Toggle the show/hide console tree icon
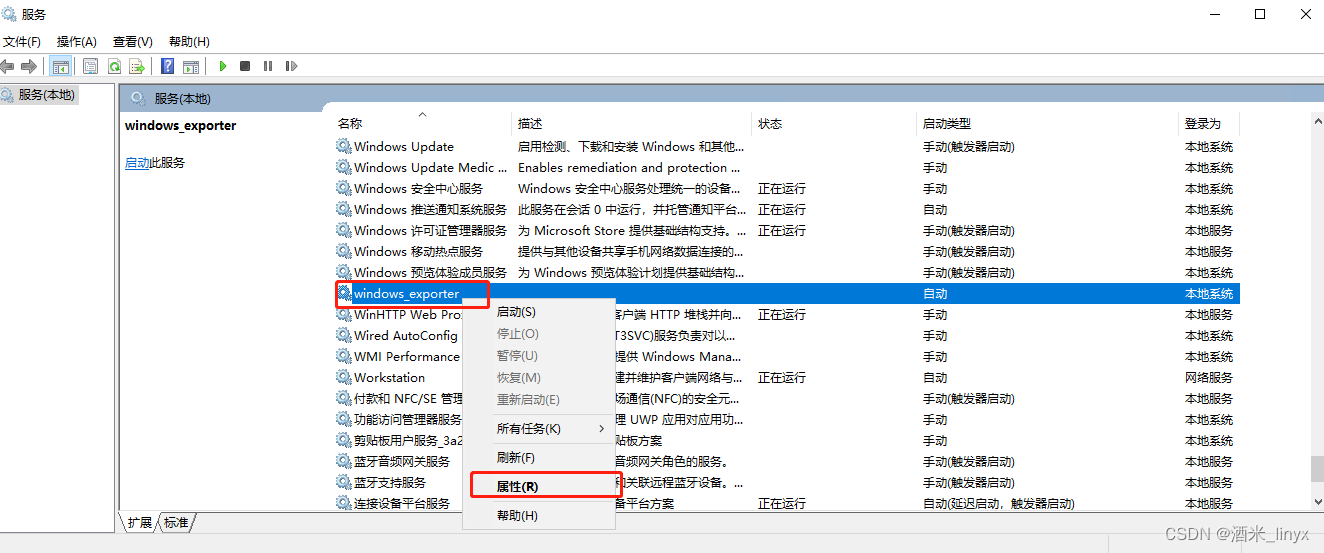This screenshot has width=1324, height=553. tap(61, 66)
